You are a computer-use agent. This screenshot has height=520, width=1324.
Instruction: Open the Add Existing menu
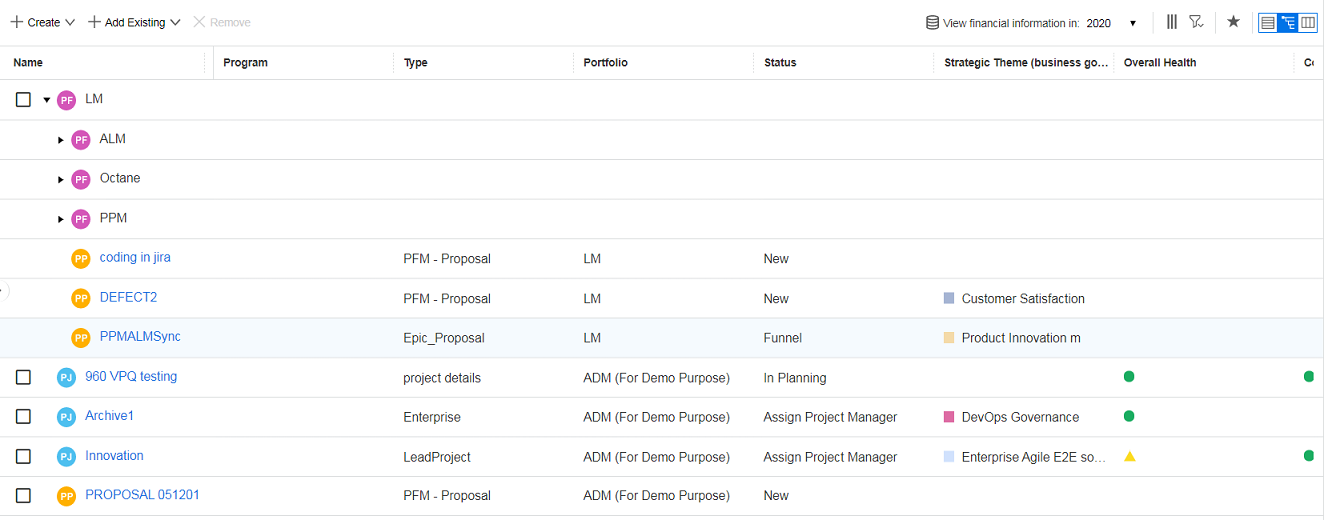(x=134, y=22)
